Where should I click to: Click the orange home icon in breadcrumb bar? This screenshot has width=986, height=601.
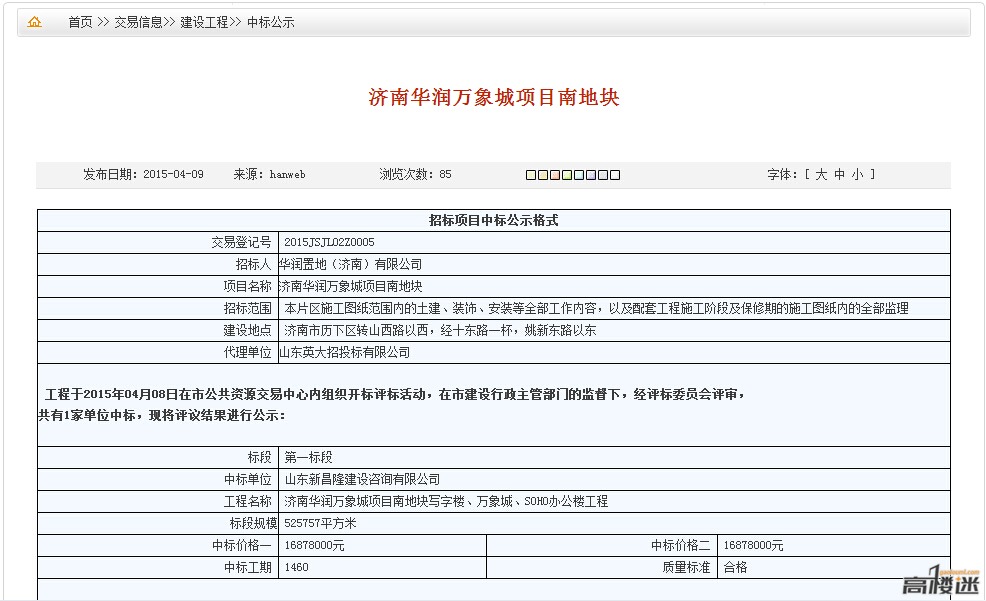coord(35,22)
